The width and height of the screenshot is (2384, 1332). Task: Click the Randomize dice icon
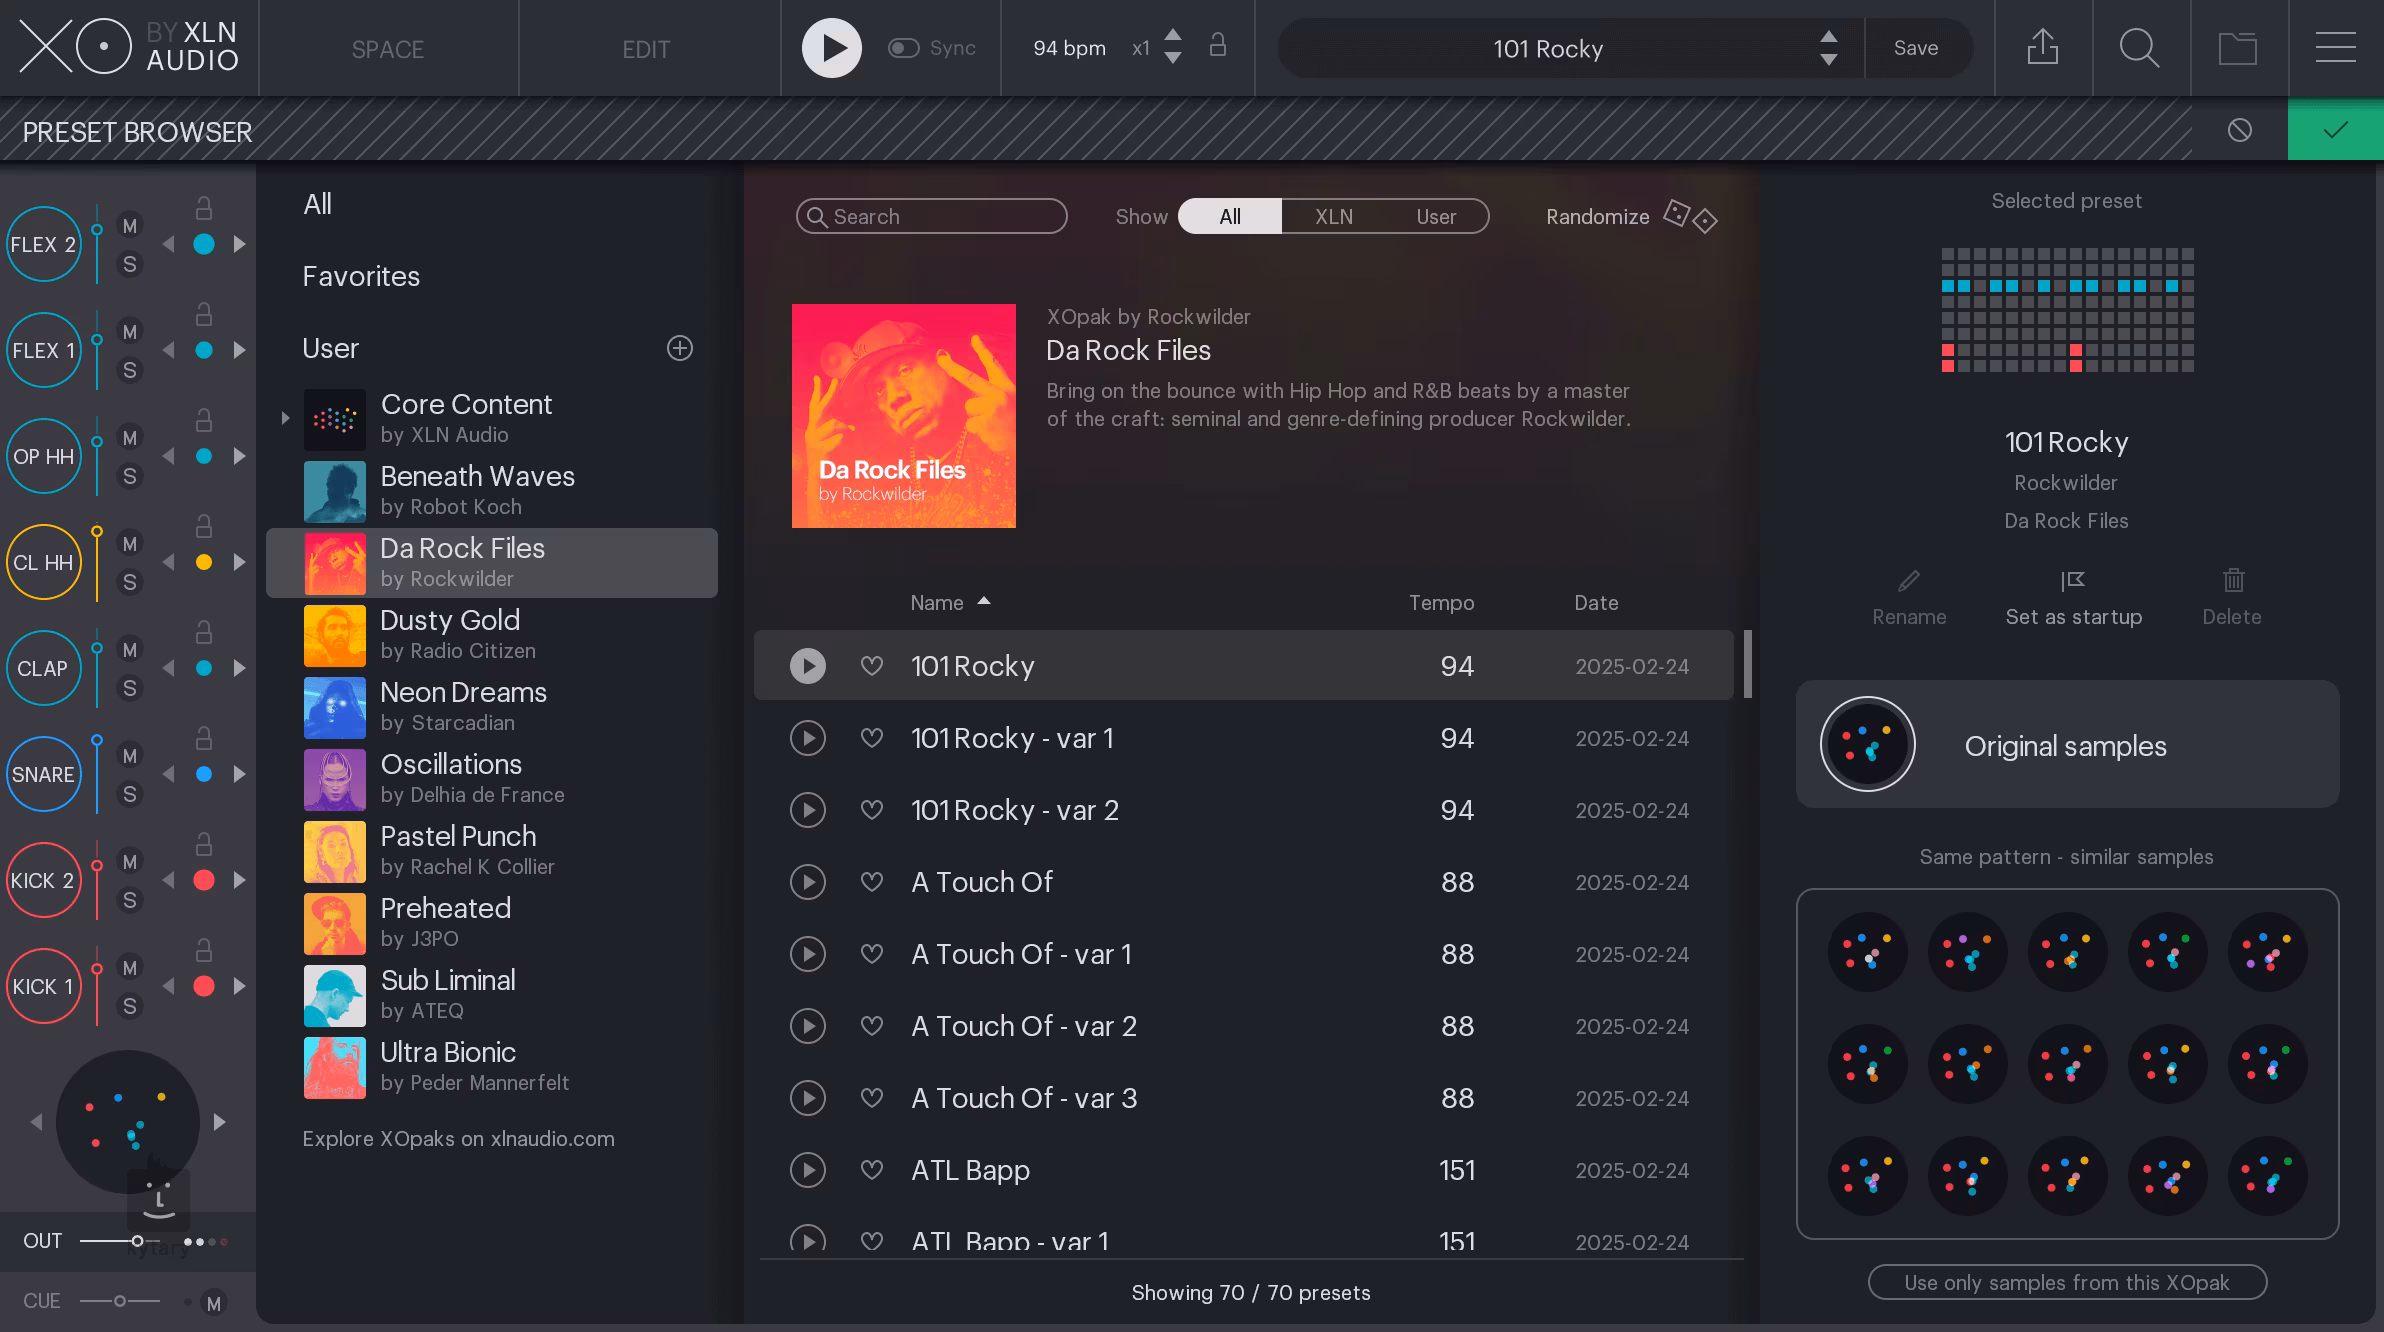pos(1690,216)
